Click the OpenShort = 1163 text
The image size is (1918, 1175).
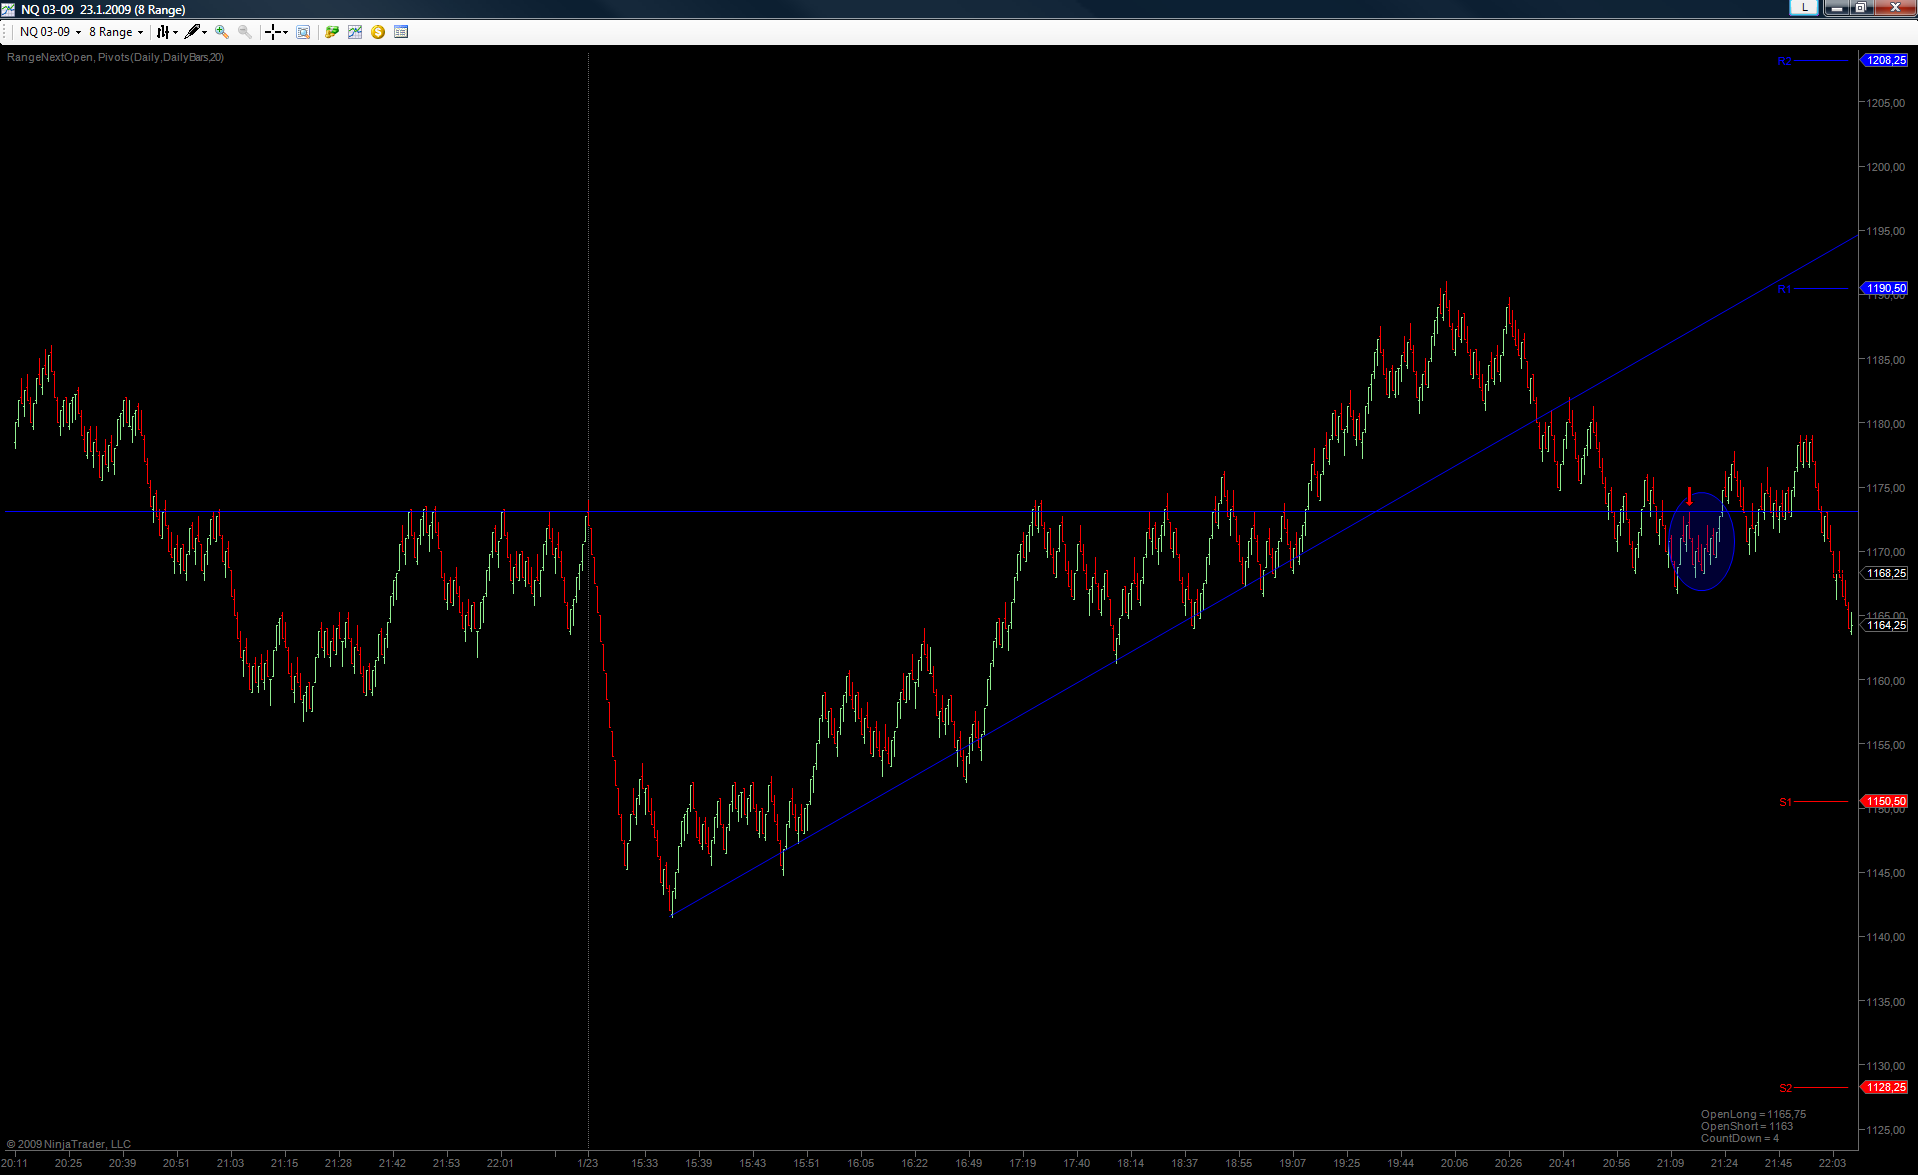click(1747, 1126)
